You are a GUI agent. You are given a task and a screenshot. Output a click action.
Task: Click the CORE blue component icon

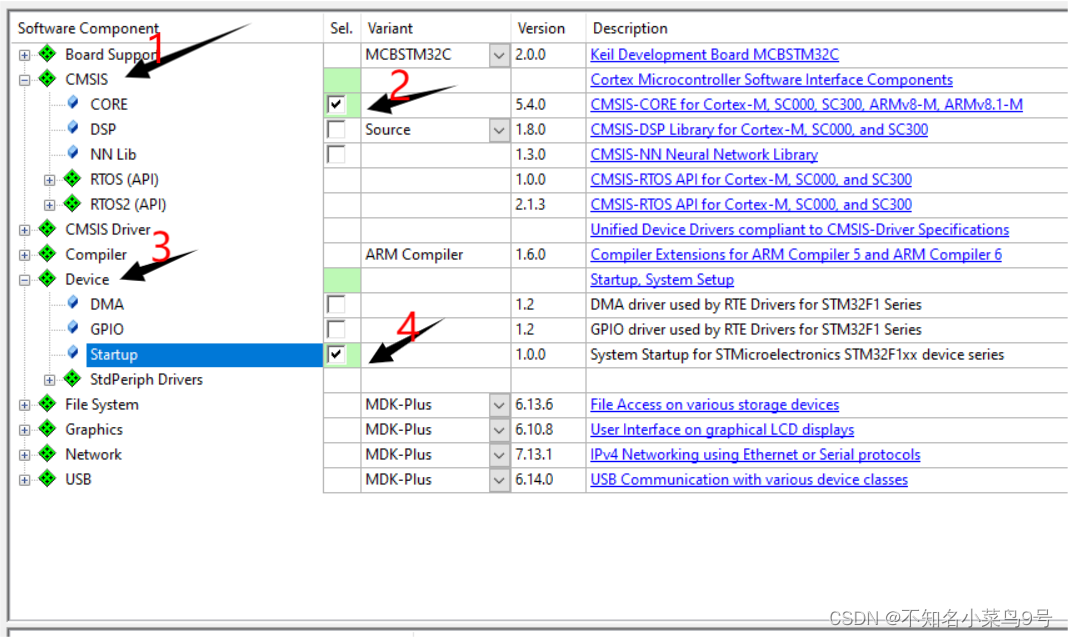click(73, 103)
